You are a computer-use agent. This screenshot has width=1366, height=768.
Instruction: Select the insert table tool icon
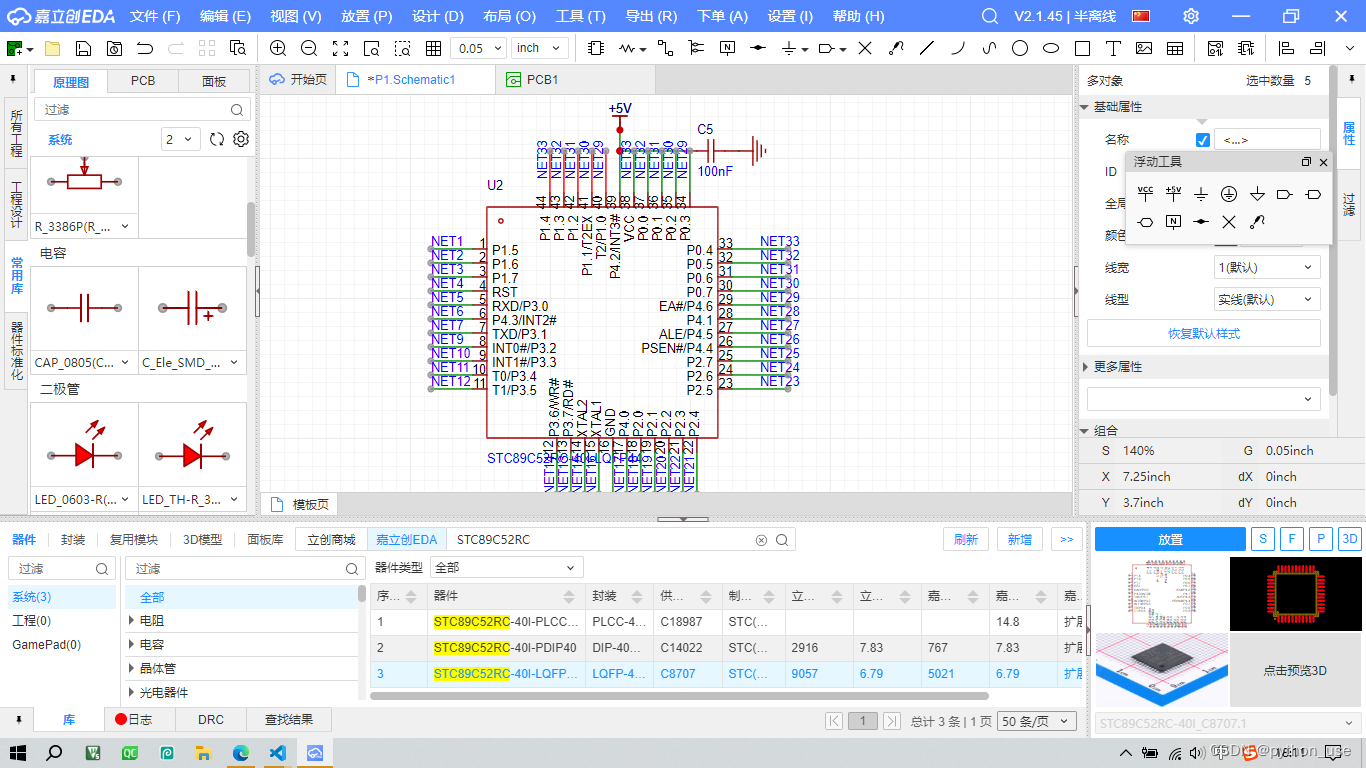pyautogui.click(x=1175, y=48)
